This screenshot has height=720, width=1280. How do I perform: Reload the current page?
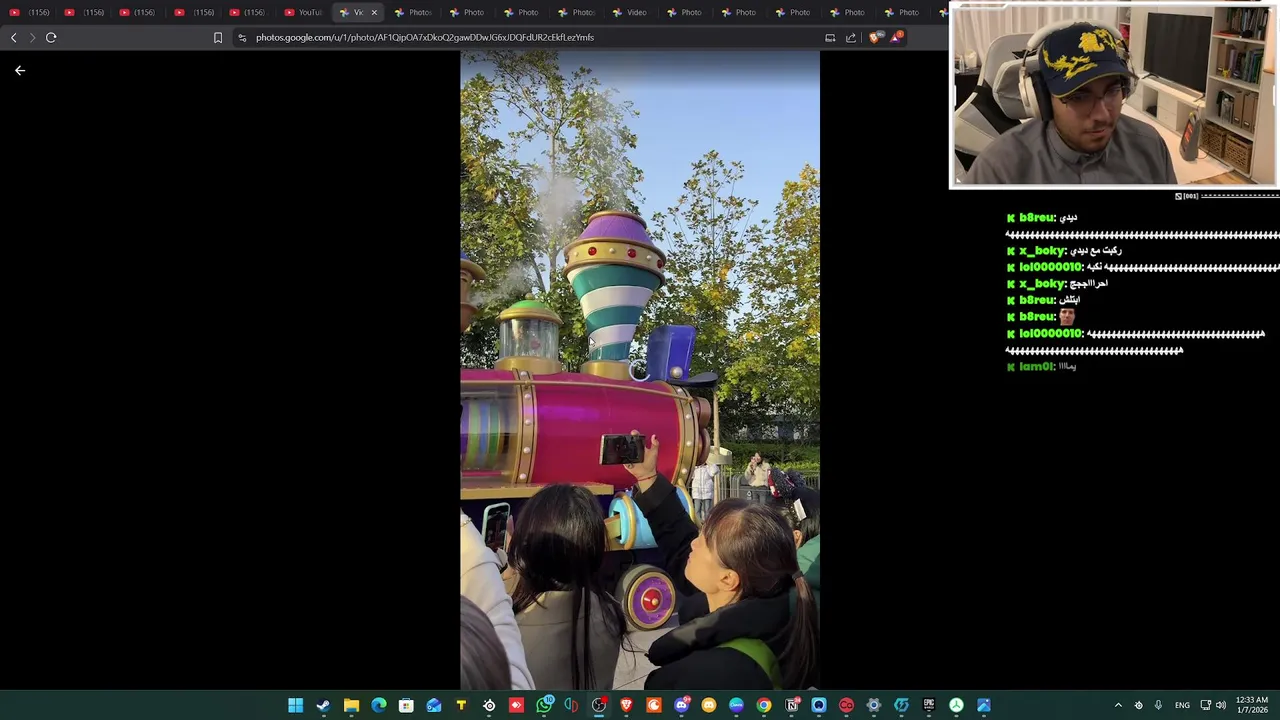51,37
